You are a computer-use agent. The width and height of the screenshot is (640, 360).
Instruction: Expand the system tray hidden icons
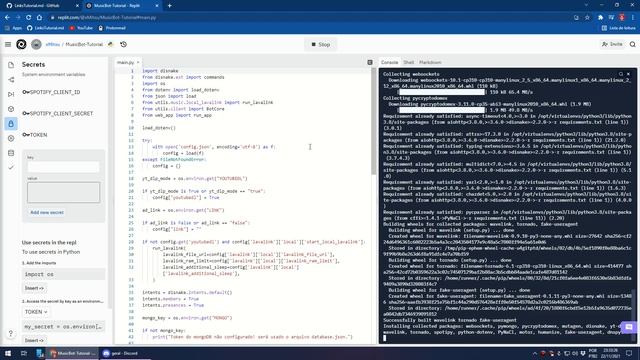535,353
